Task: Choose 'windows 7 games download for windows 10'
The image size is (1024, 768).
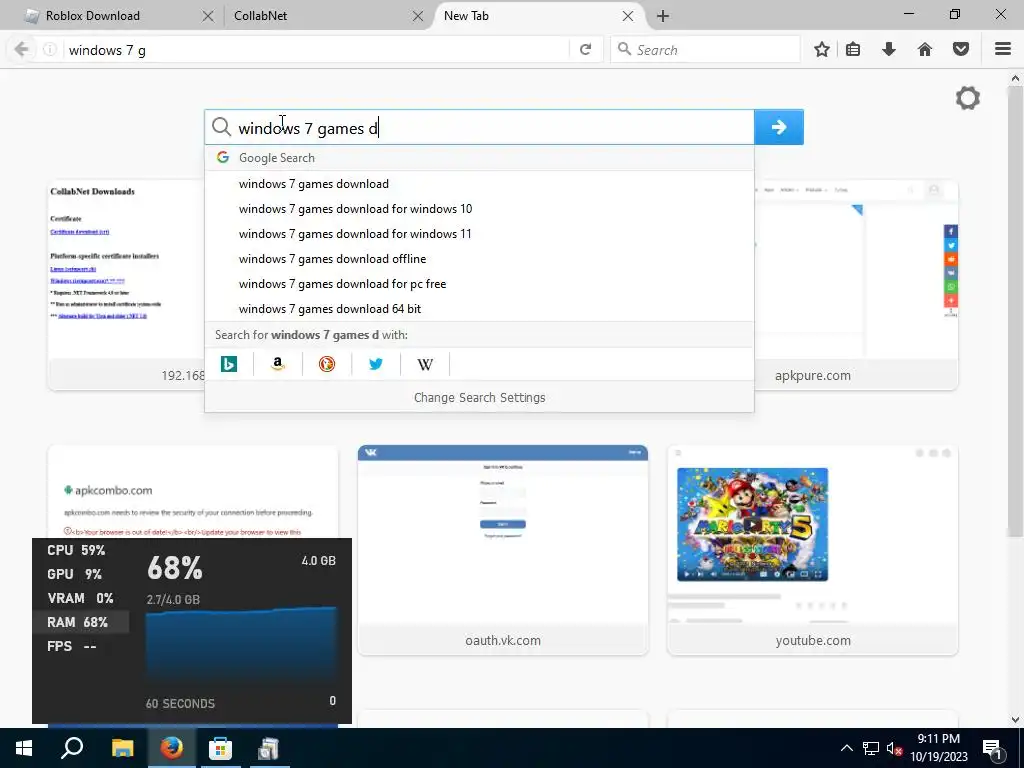Action: click(479, 209)
